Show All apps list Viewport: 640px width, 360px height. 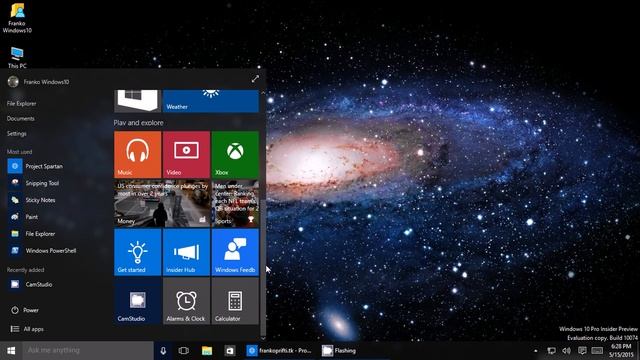pos(27,329)
